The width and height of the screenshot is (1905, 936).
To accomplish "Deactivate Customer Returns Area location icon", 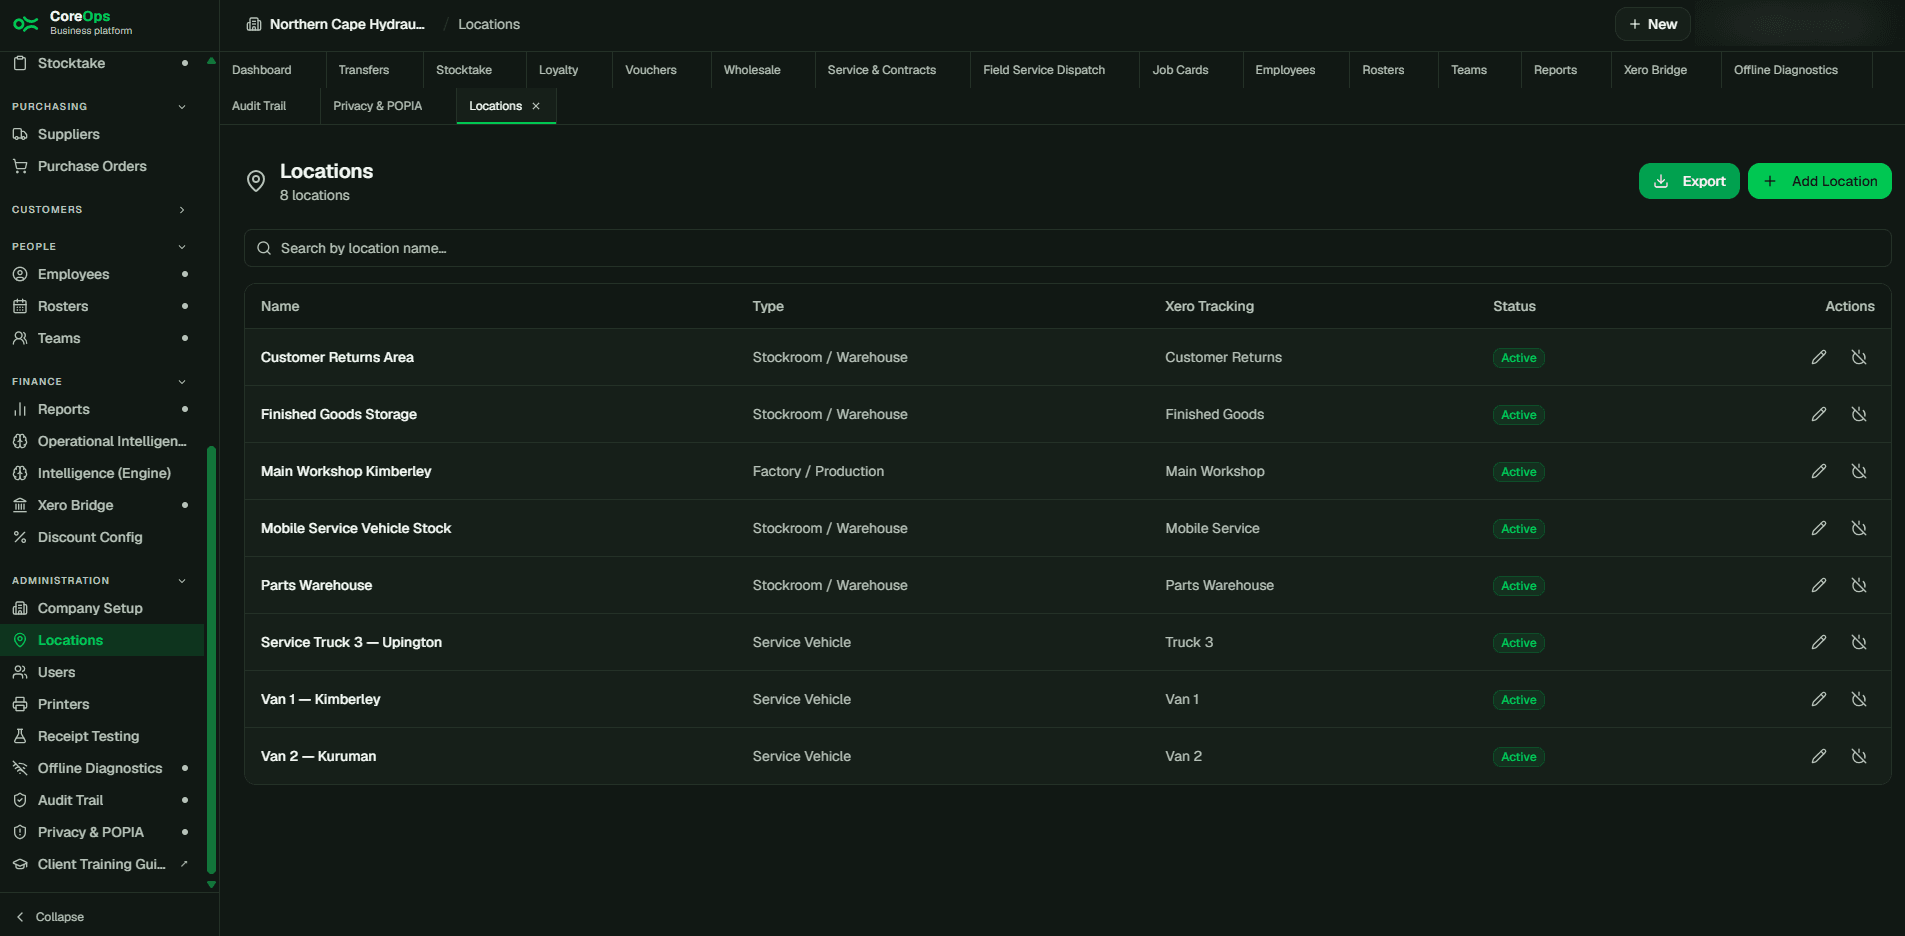I will (1859, 357).
